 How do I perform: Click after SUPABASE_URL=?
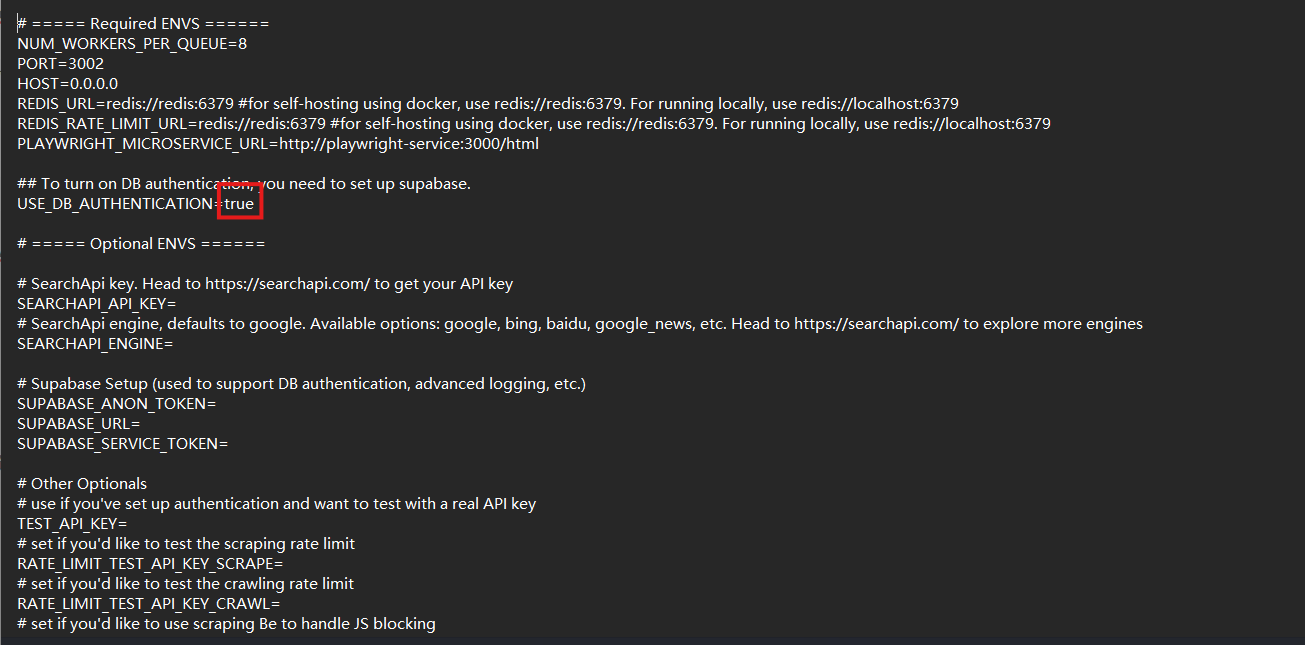tap(141, 424)
